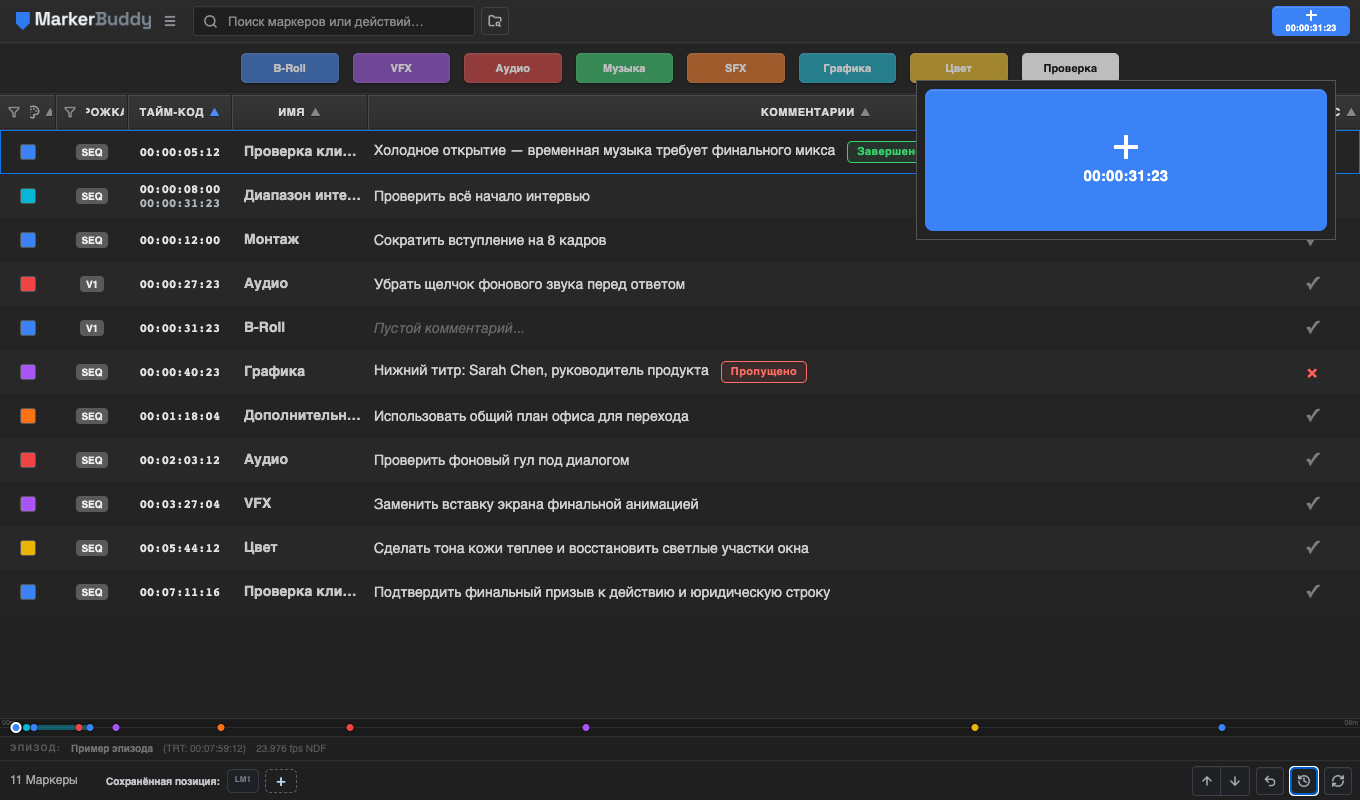Toggle checkmark for Аудио row 00:00:27:23
Viewport: 1360px width, 800px height.
point(1313,284)
